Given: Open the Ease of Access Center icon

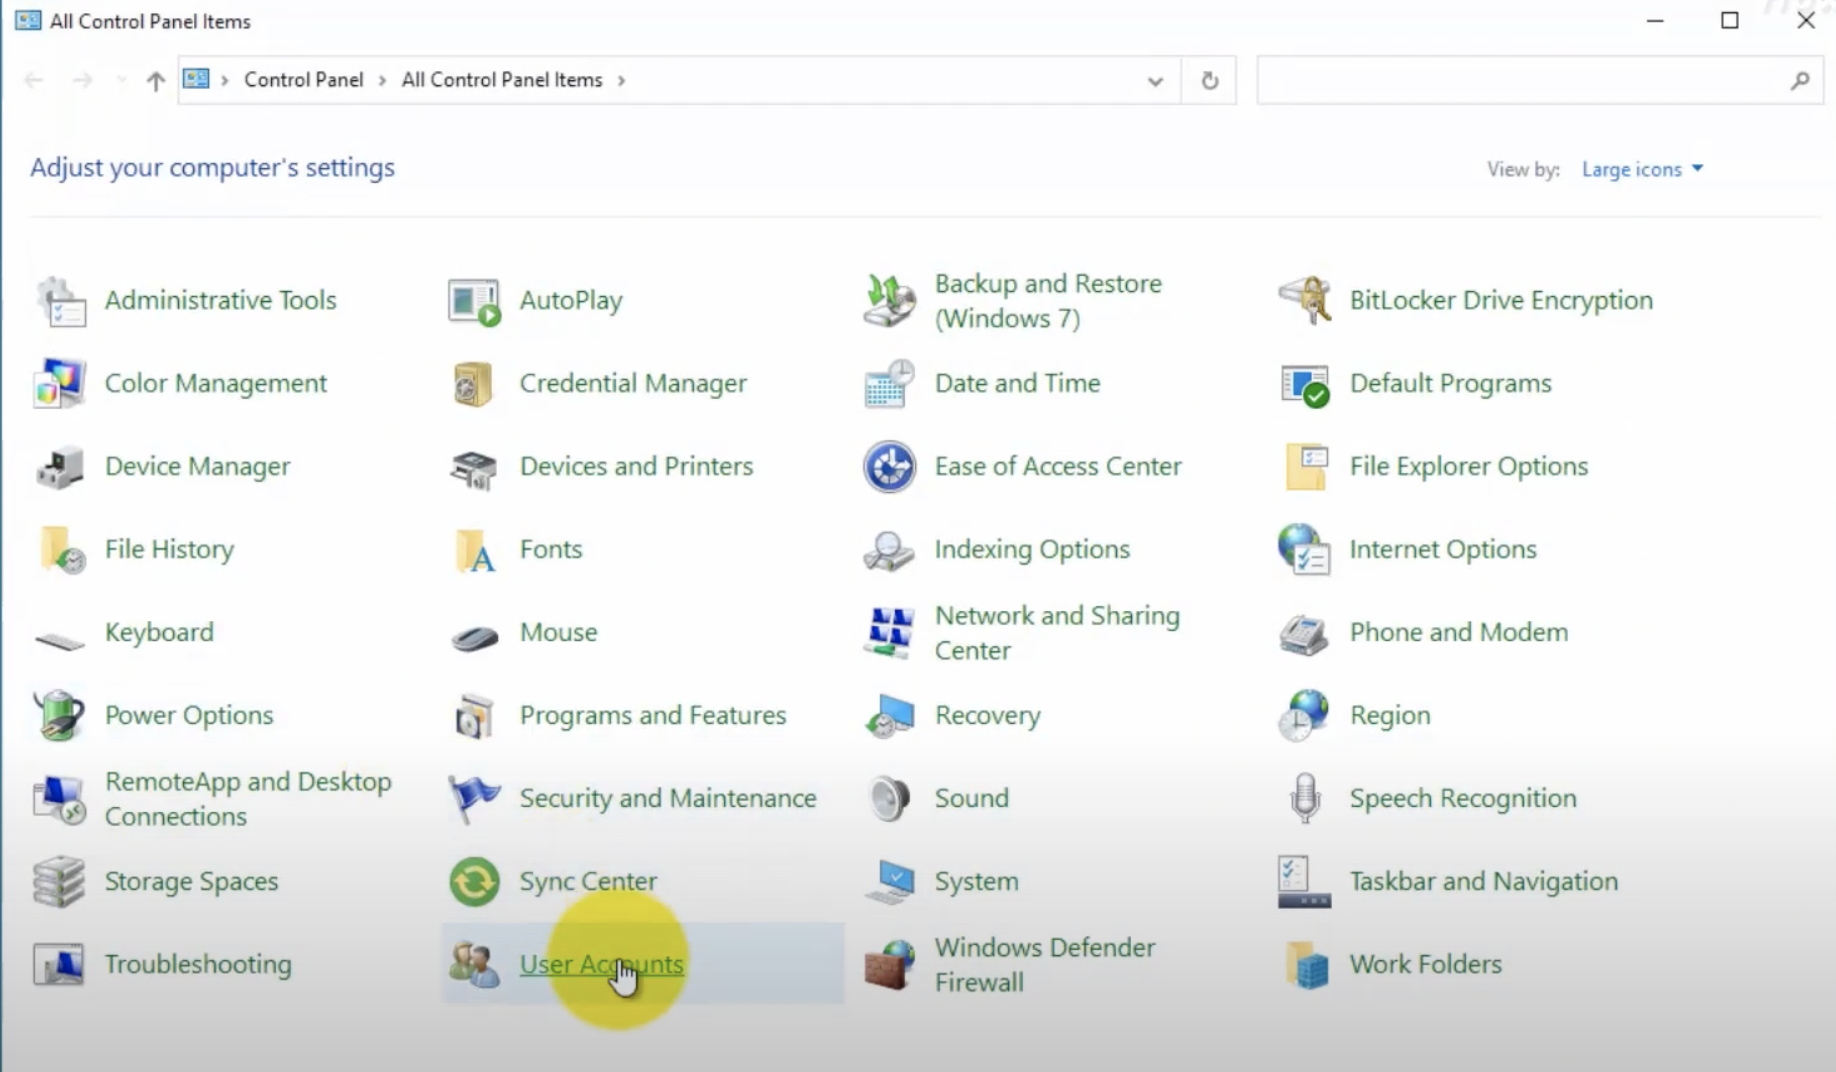Looking at the screenshot, I should [x=889, y=467].
